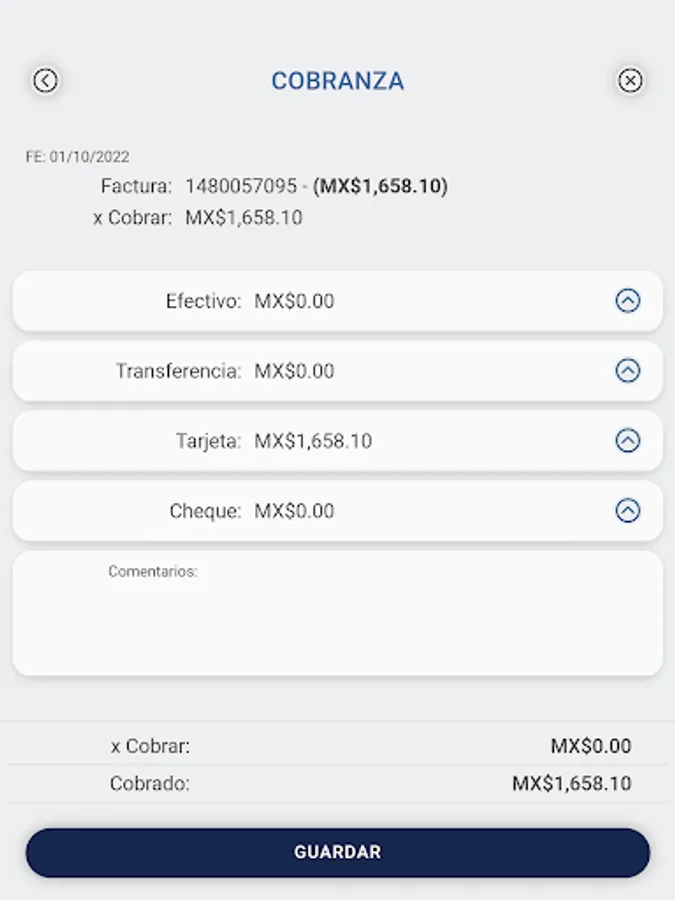
Task: Select the Tarjeta amount showing MX$1,658.10
Action: point(312,440)
